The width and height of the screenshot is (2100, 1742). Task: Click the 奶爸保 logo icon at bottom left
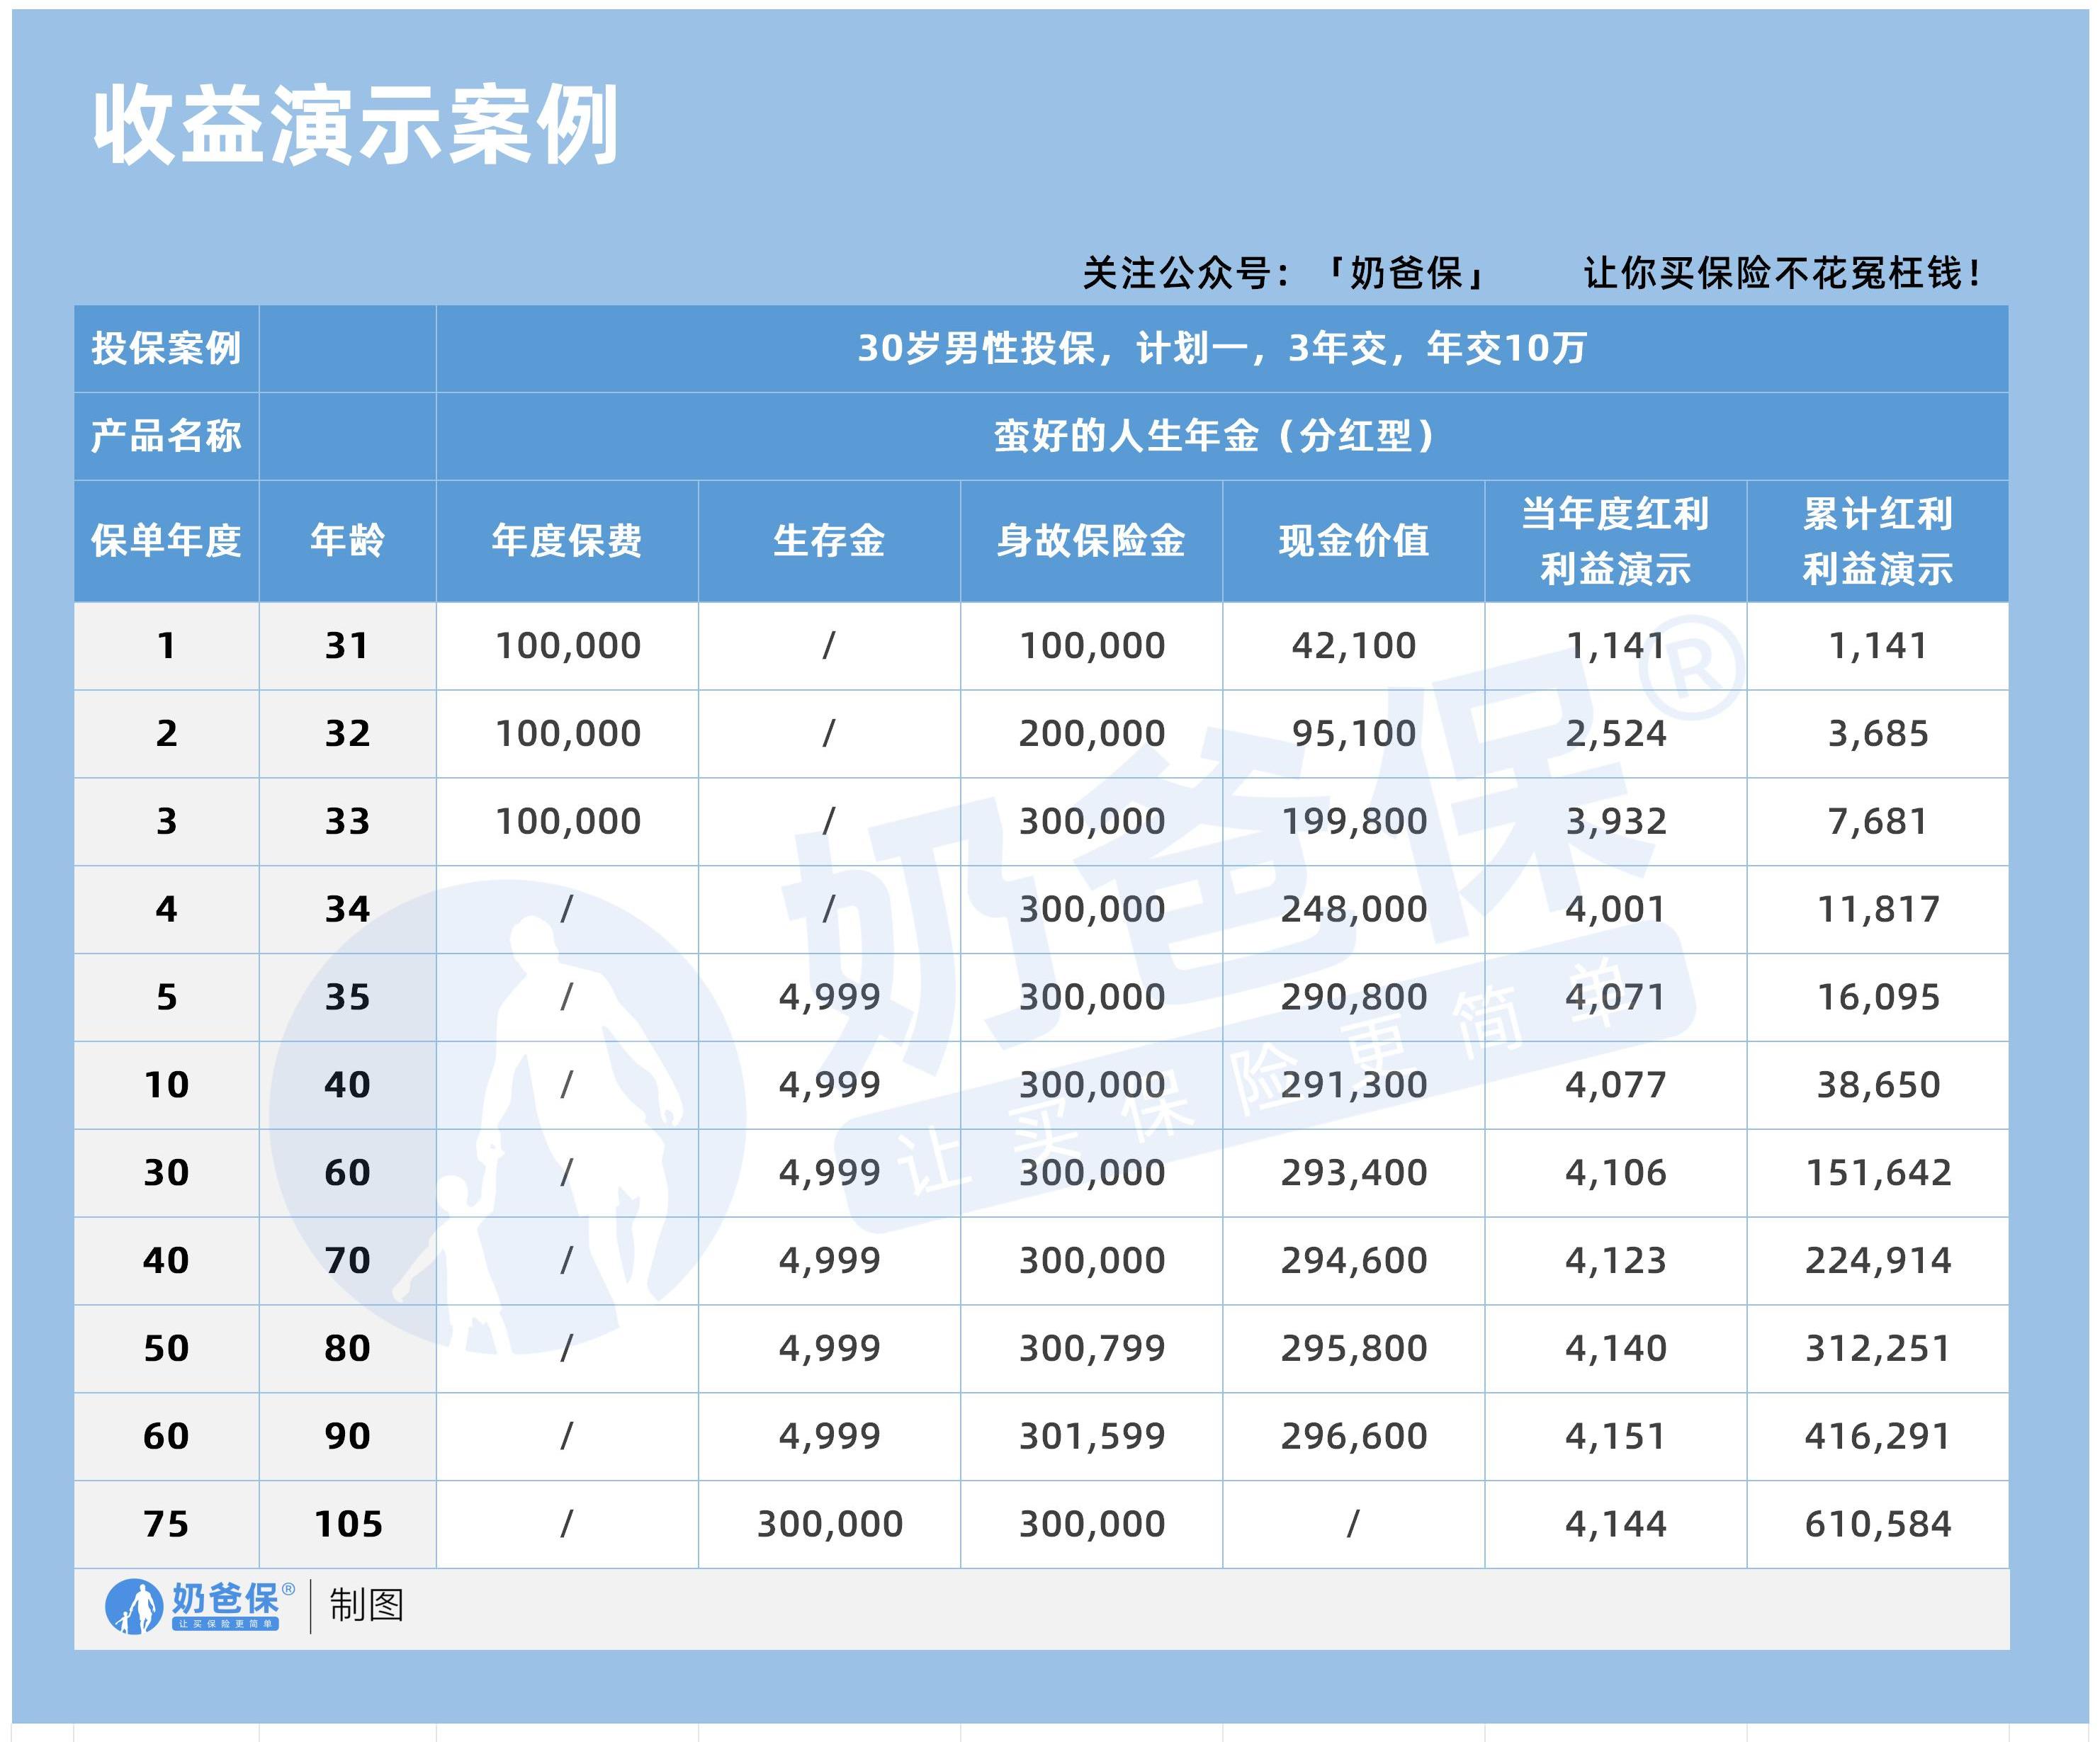coord(134,1607)
